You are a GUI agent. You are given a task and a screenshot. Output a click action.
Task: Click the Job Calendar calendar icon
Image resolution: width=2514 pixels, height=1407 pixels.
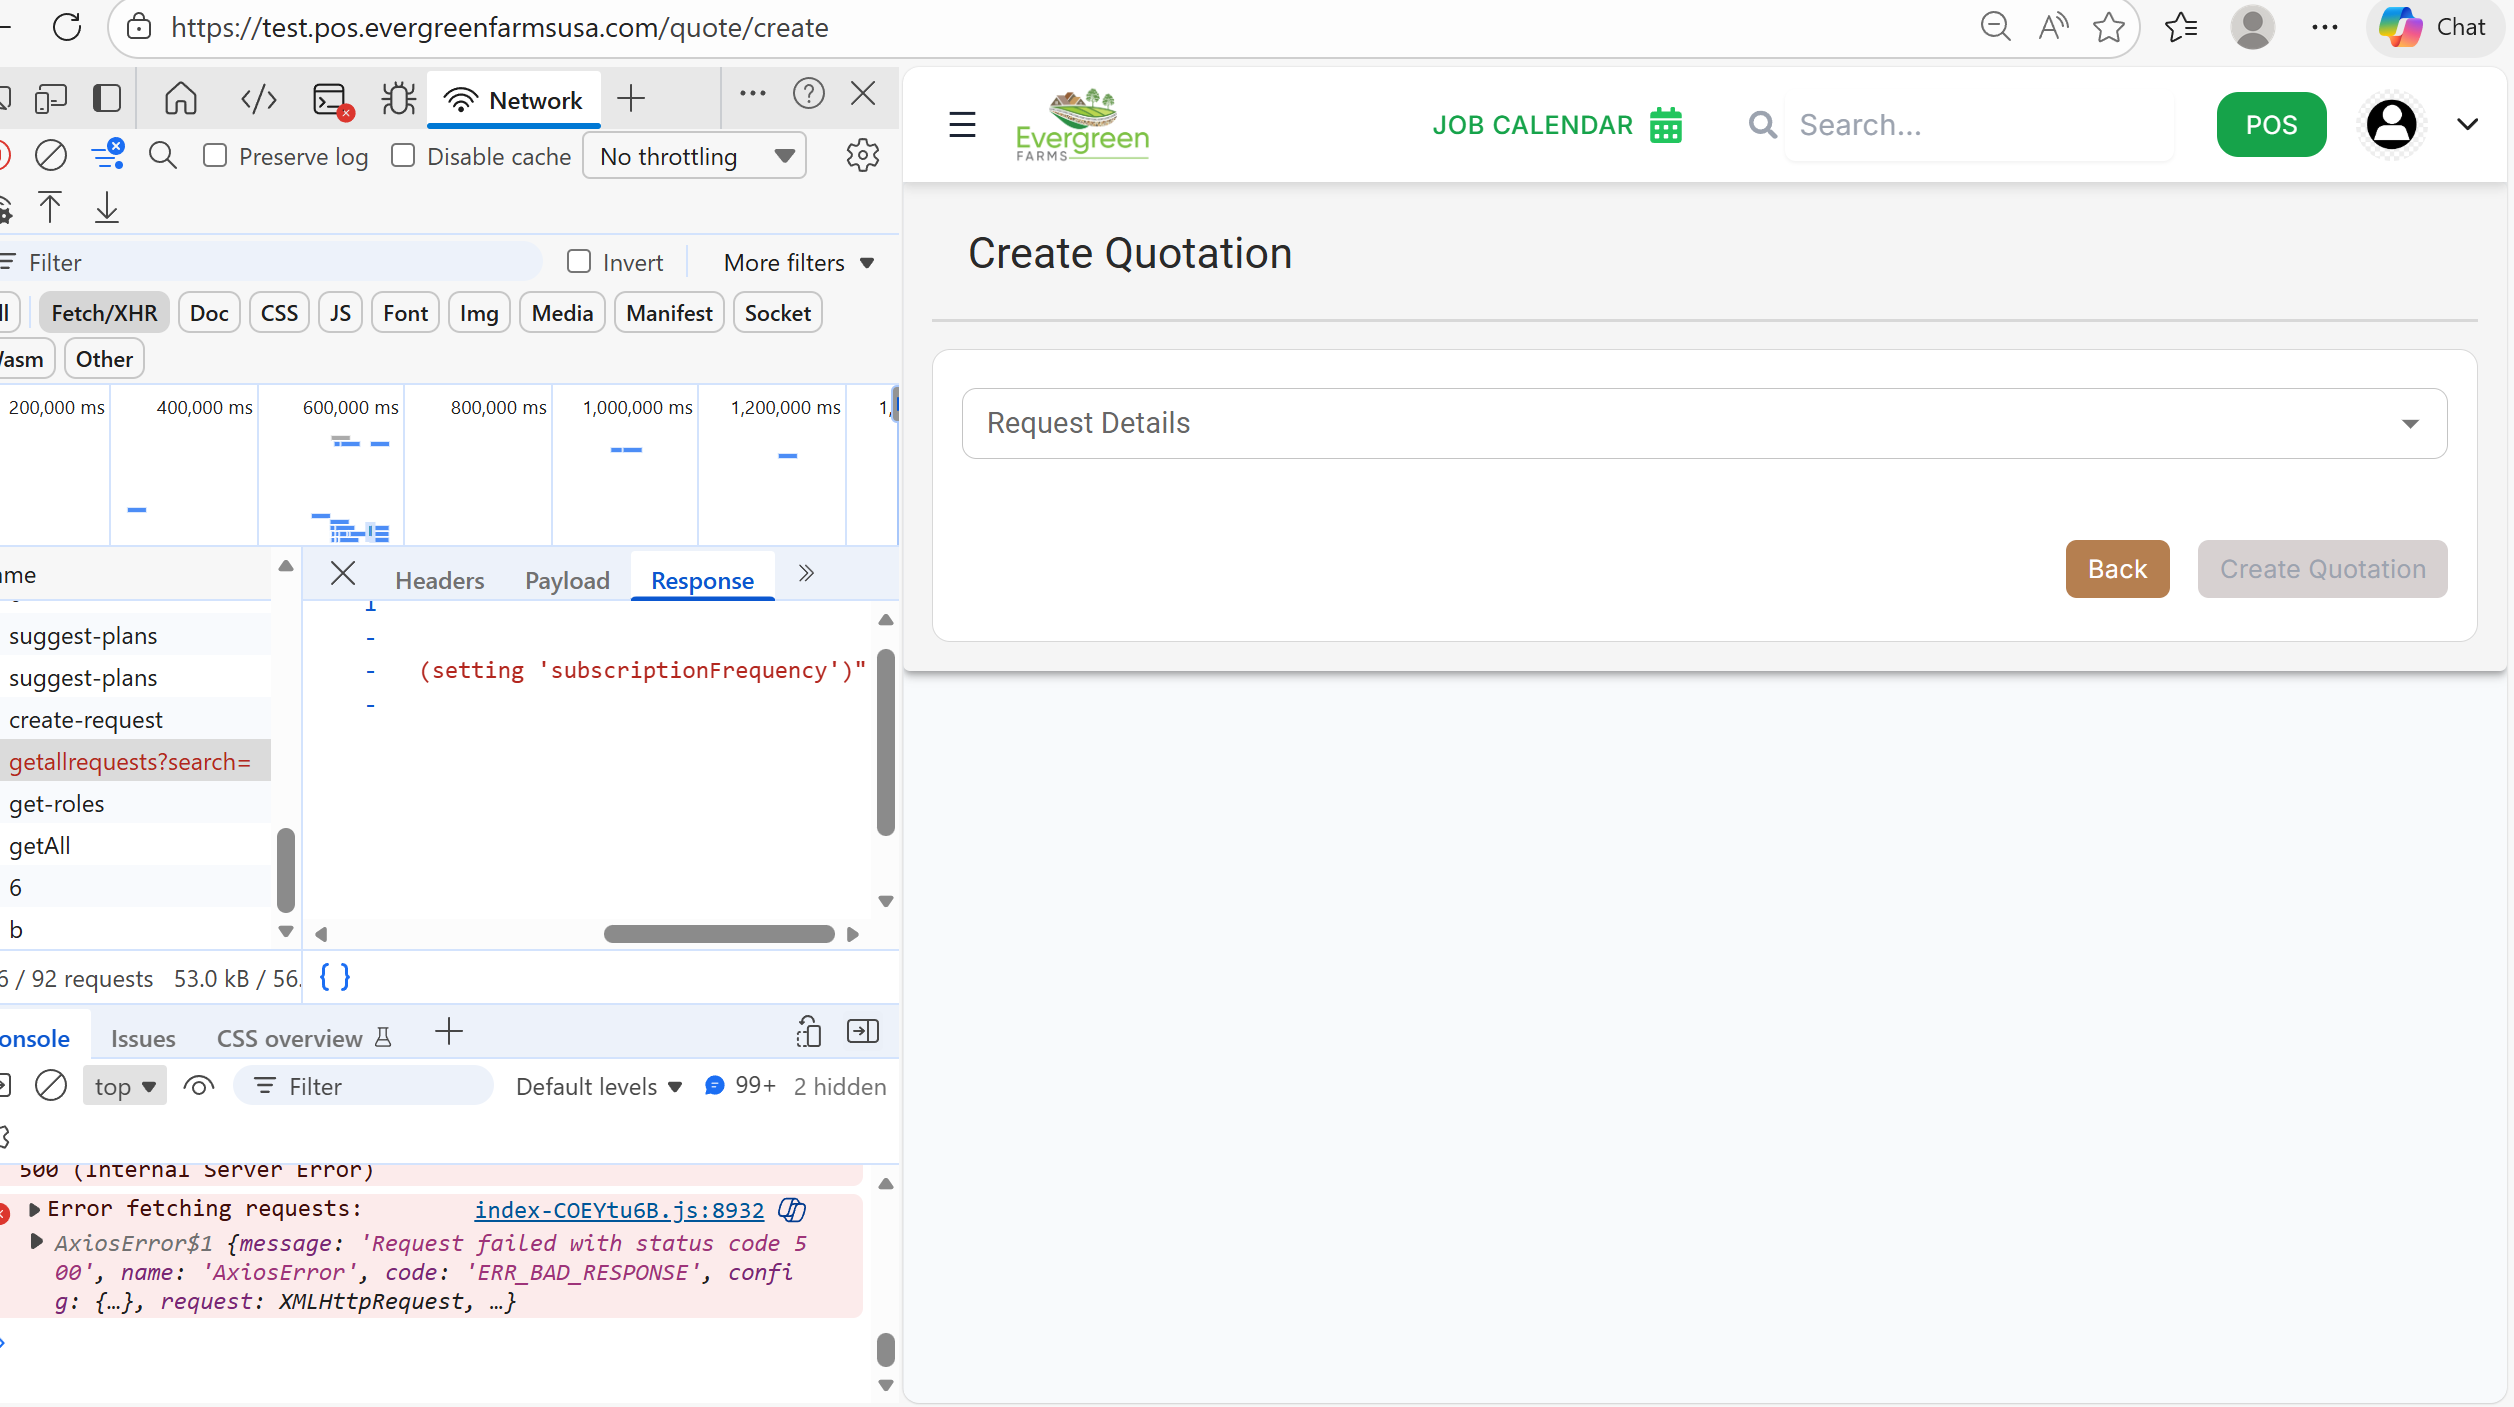[x=1666, y=126]
